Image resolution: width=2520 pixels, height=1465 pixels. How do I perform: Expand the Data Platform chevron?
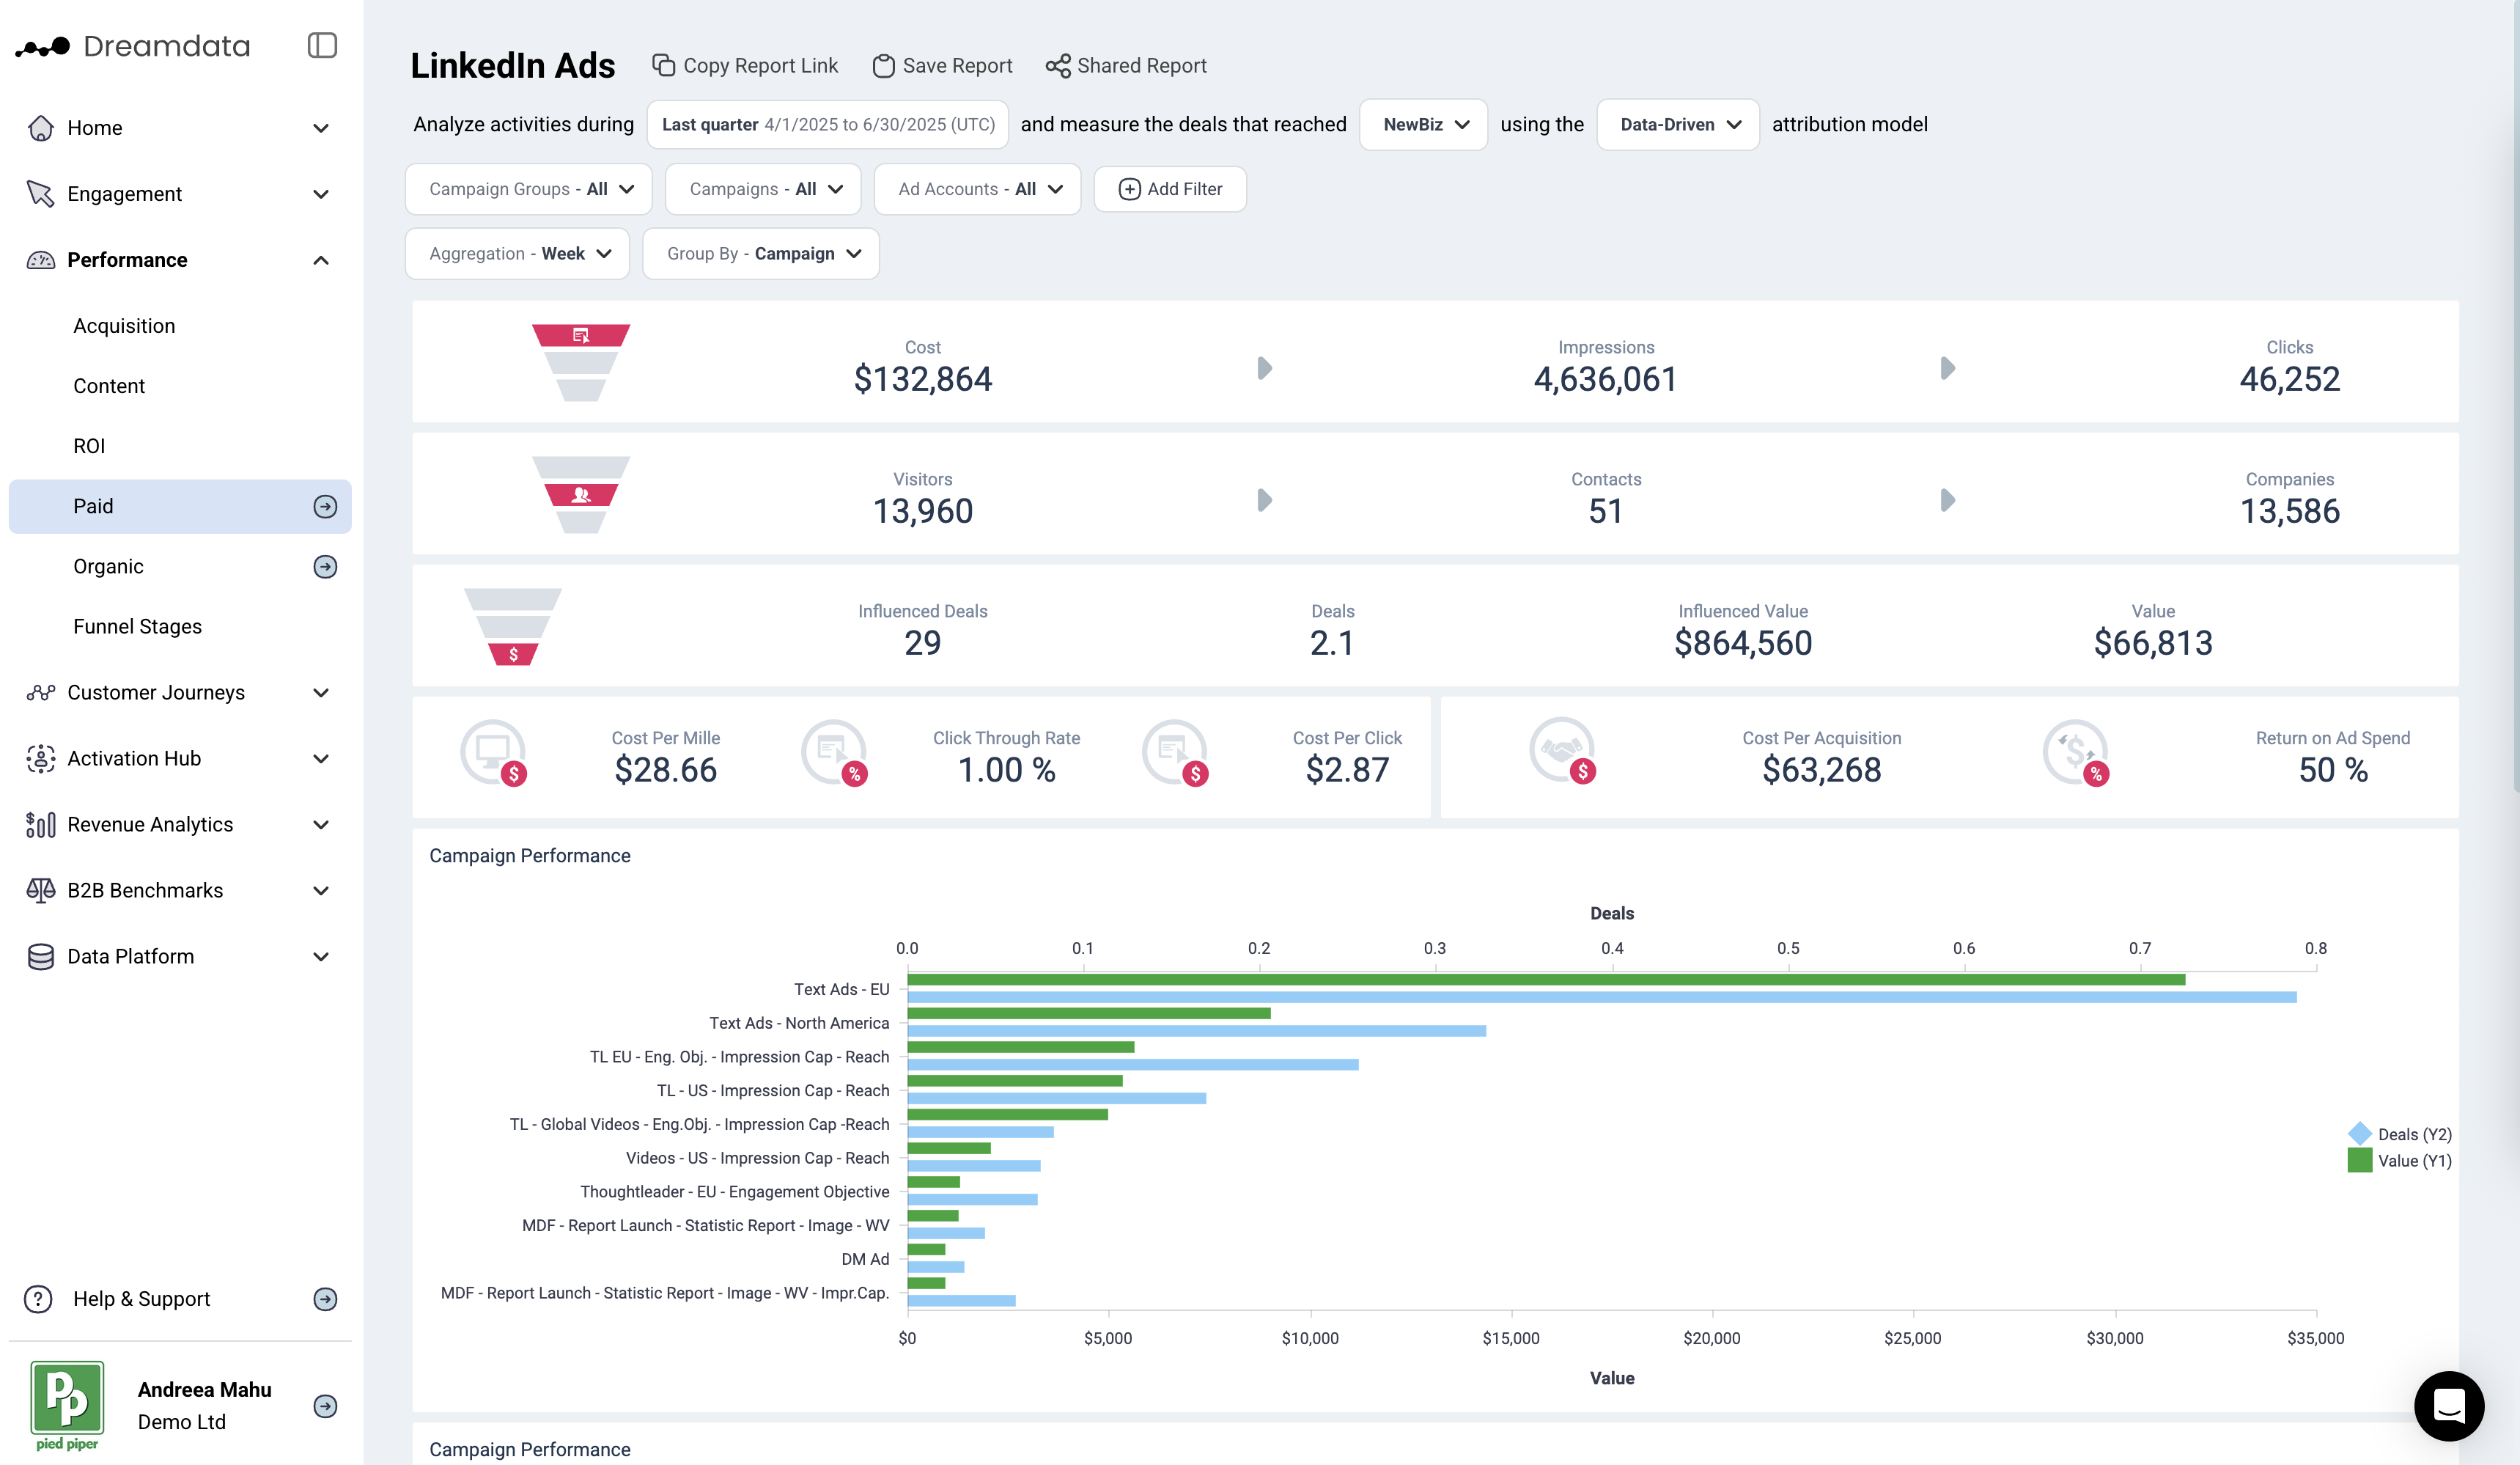[321, 956]
